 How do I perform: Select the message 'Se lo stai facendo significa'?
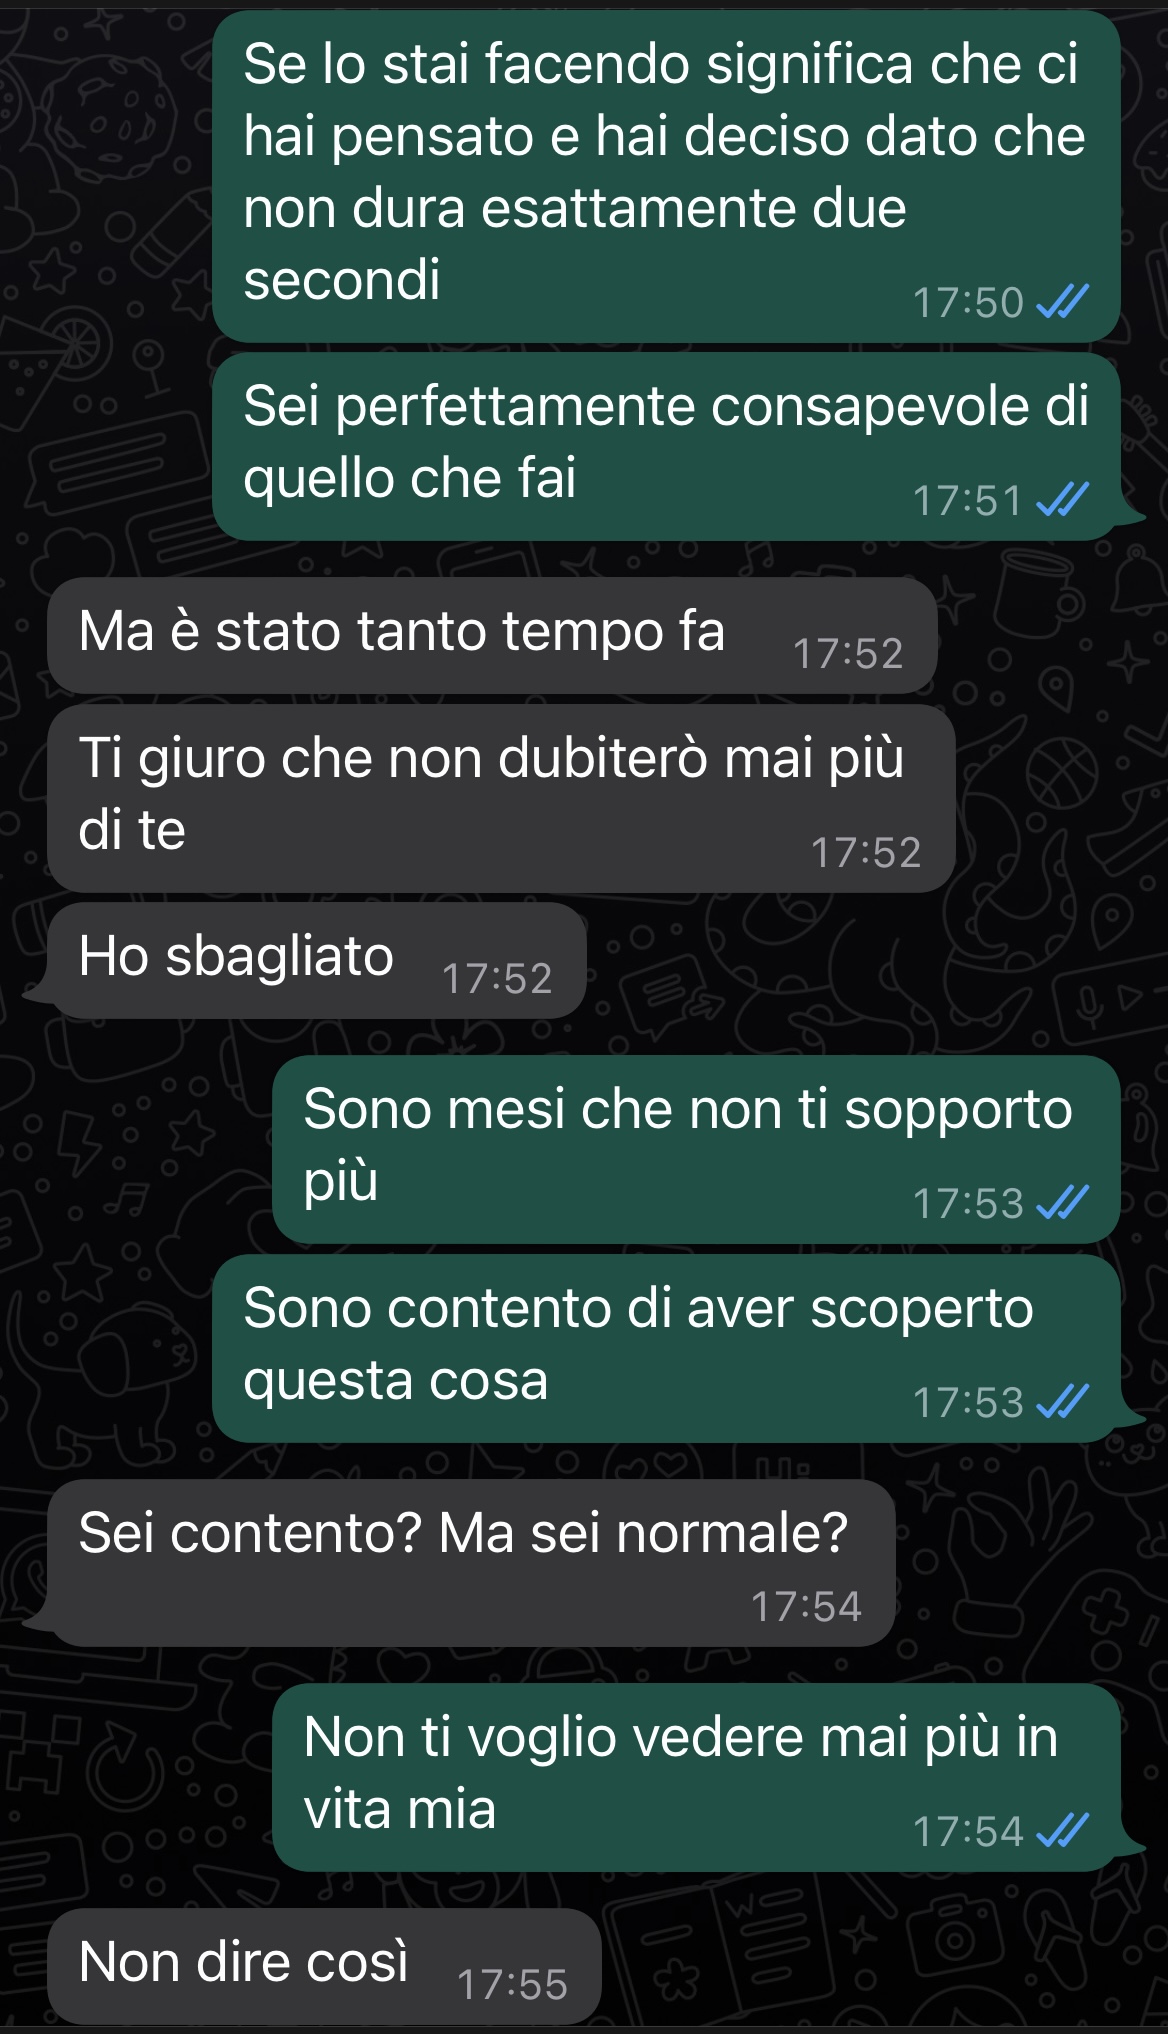[666, 177]
